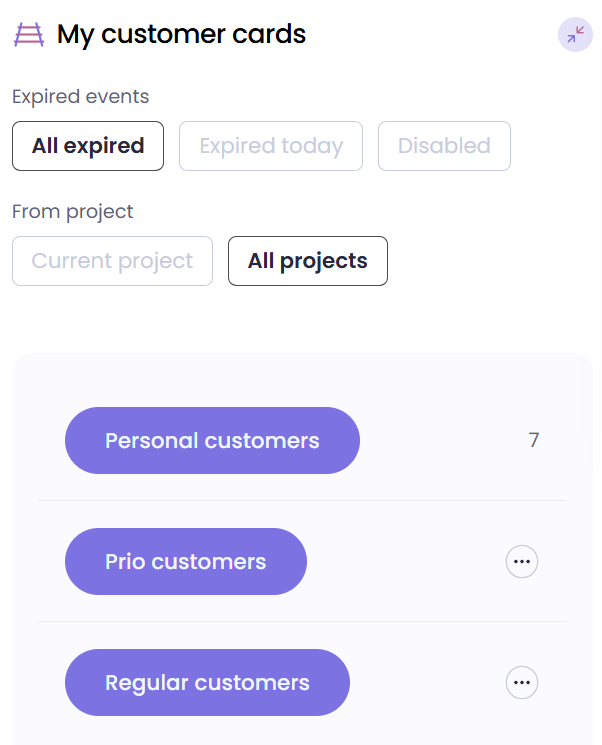The image size is (602, 745).
Task: Select the All projects option
Action: coord(308,261)
